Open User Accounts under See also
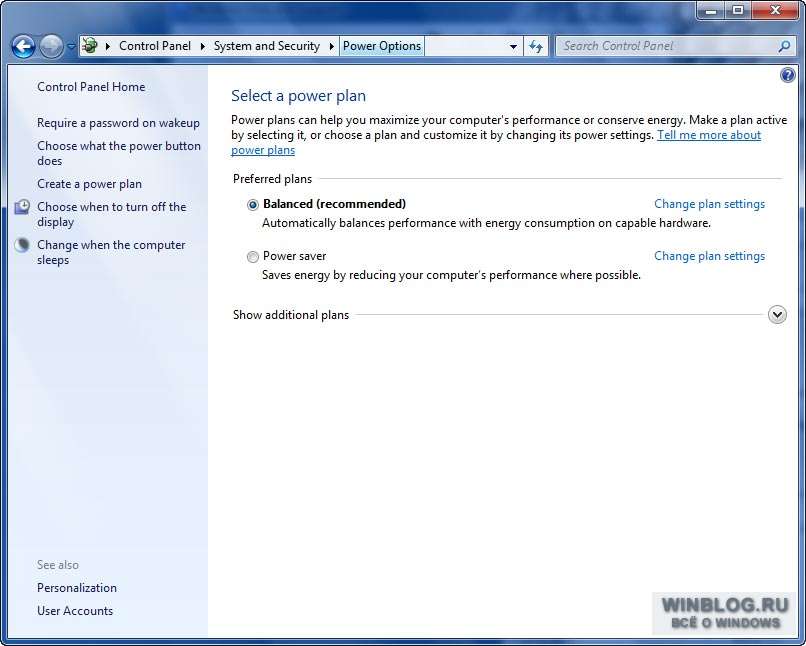The height and width of the screenshot is (646, 806). pyautogui.click(x=75, y=611)
